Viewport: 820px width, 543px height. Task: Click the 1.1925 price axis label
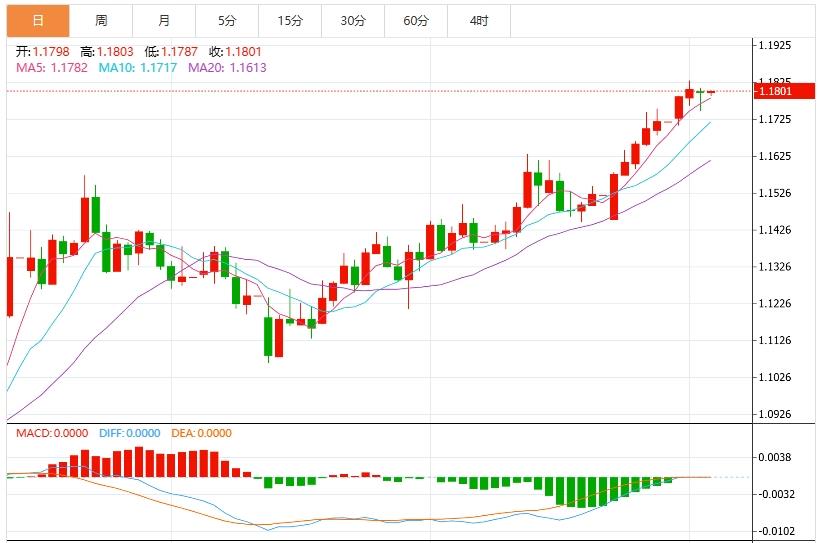(775, 46)
